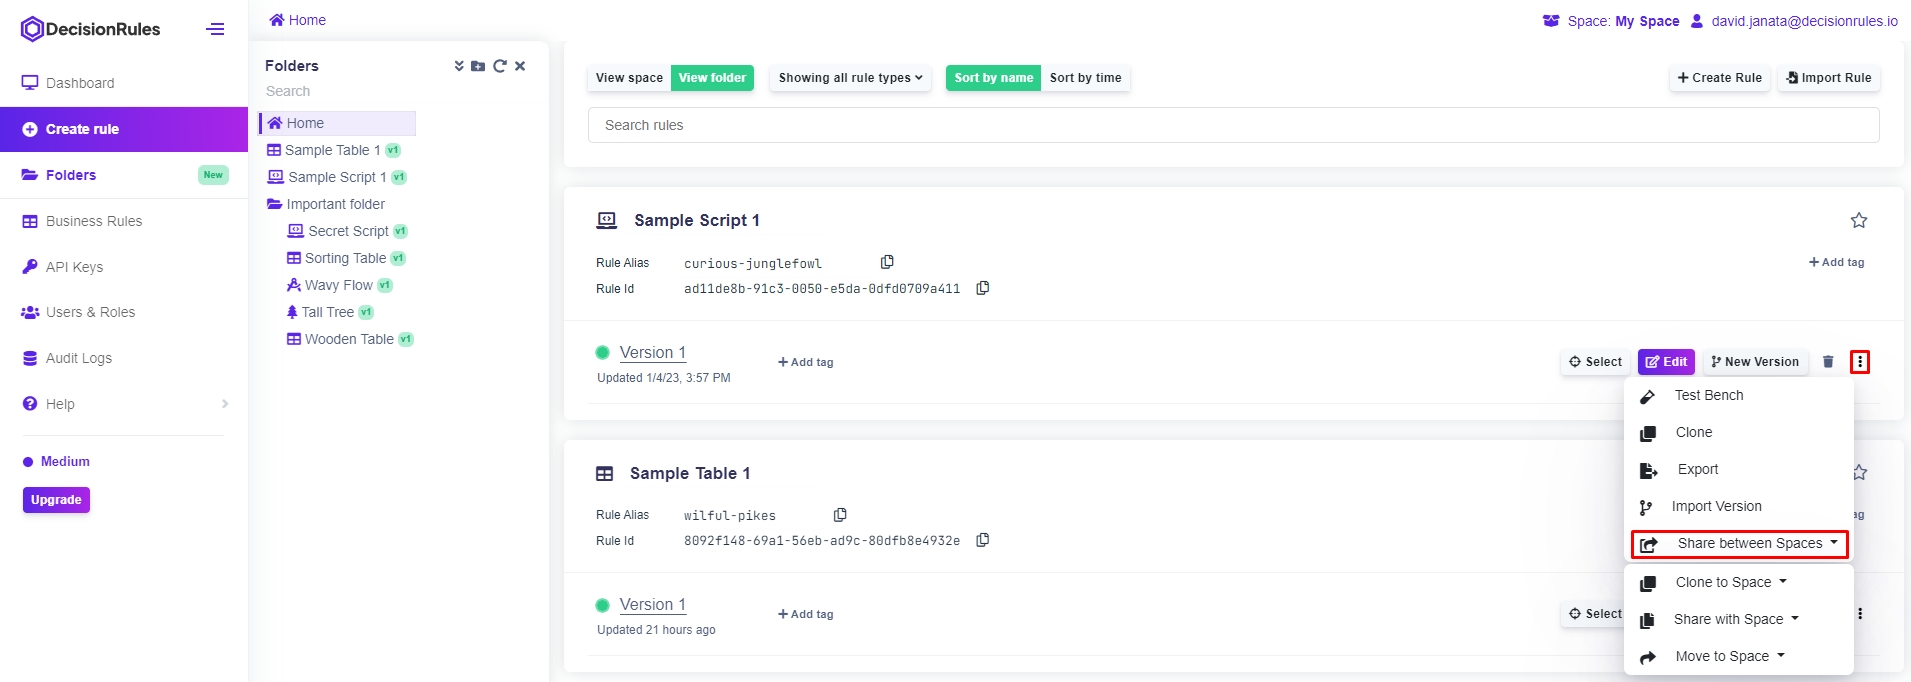This screenshot has height=682, width=1911.
Task: Copy the curious-junglefowl rule alias
Action: [x=887, y=262]
